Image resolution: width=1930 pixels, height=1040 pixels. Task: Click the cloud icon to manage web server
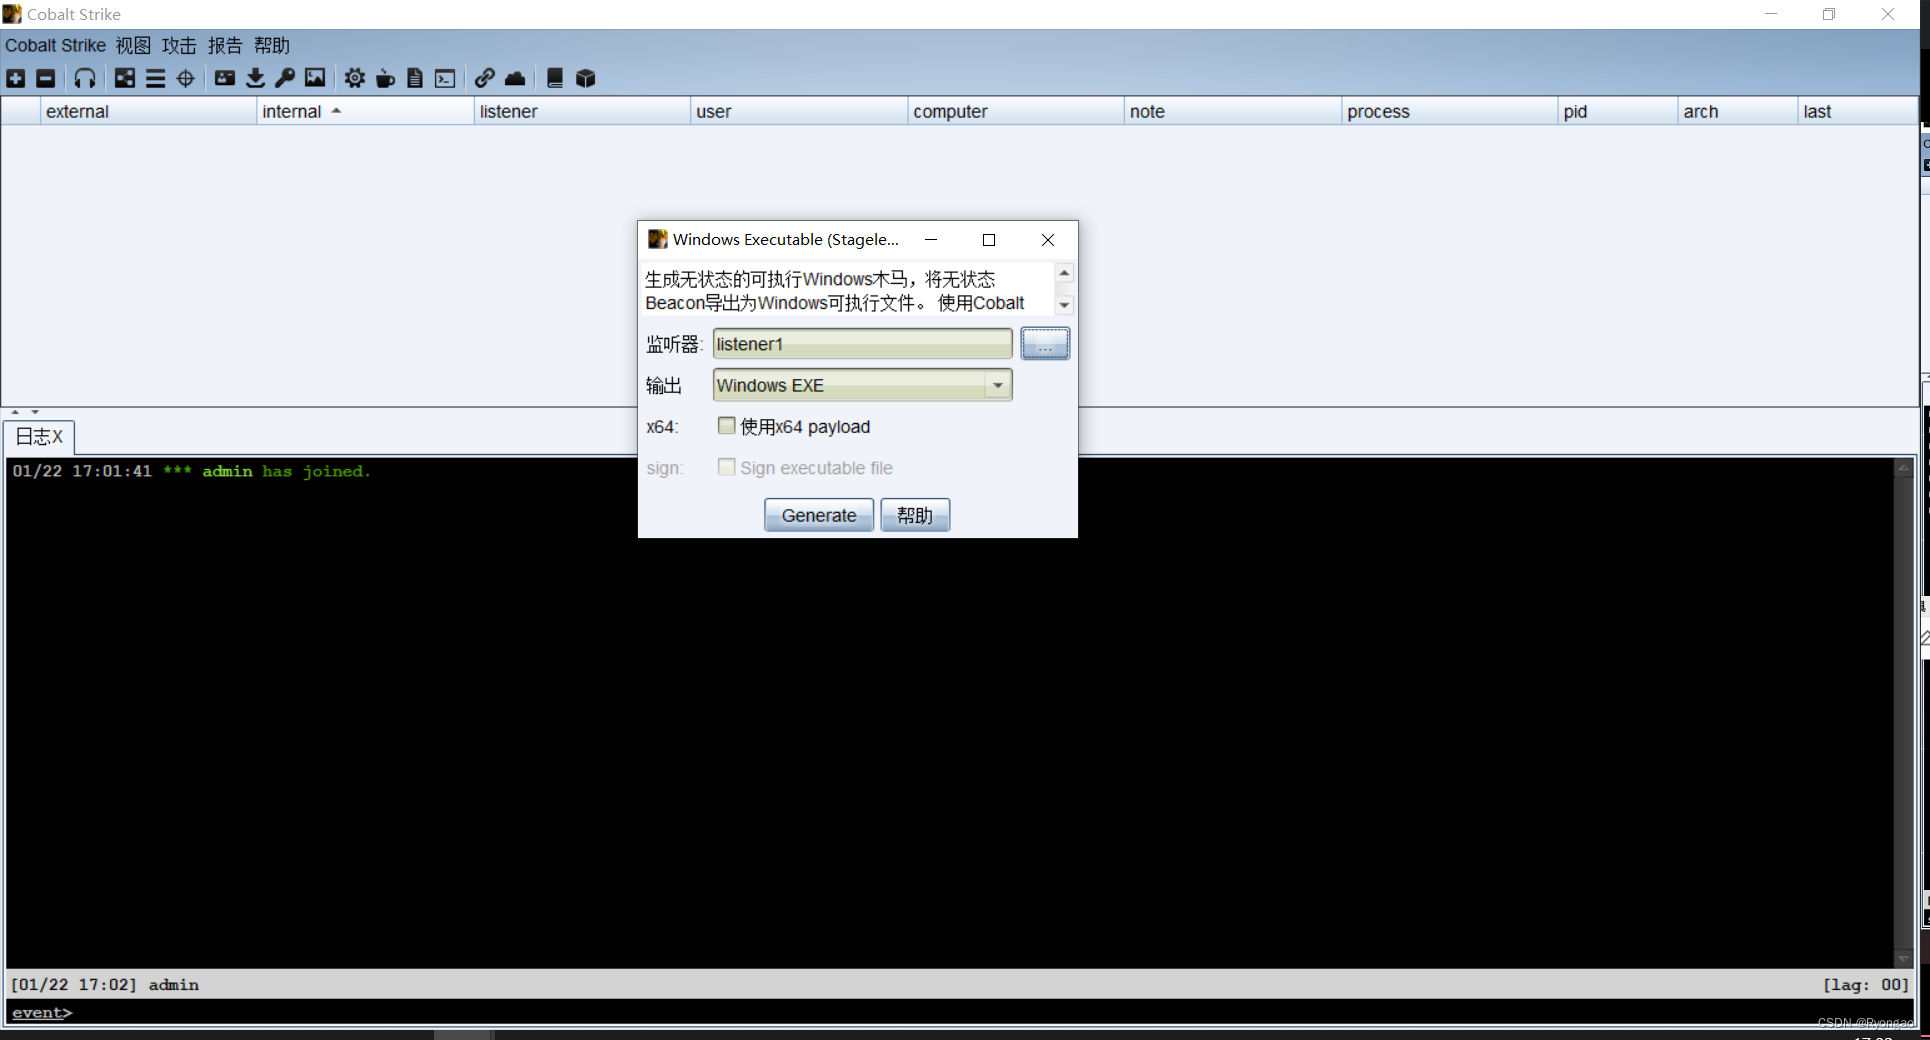[x=515, y=78]
